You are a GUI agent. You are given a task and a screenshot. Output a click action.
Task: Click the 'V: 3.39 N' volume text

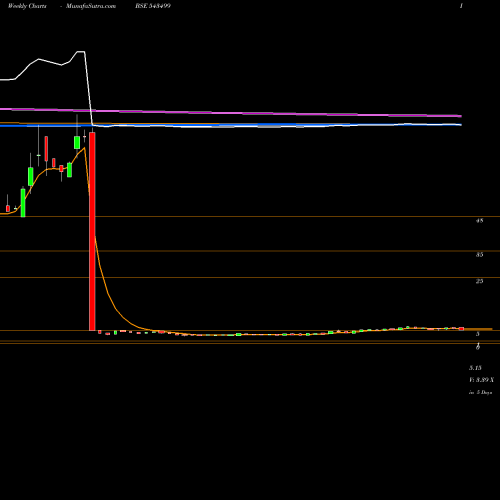tap(481, 380)
